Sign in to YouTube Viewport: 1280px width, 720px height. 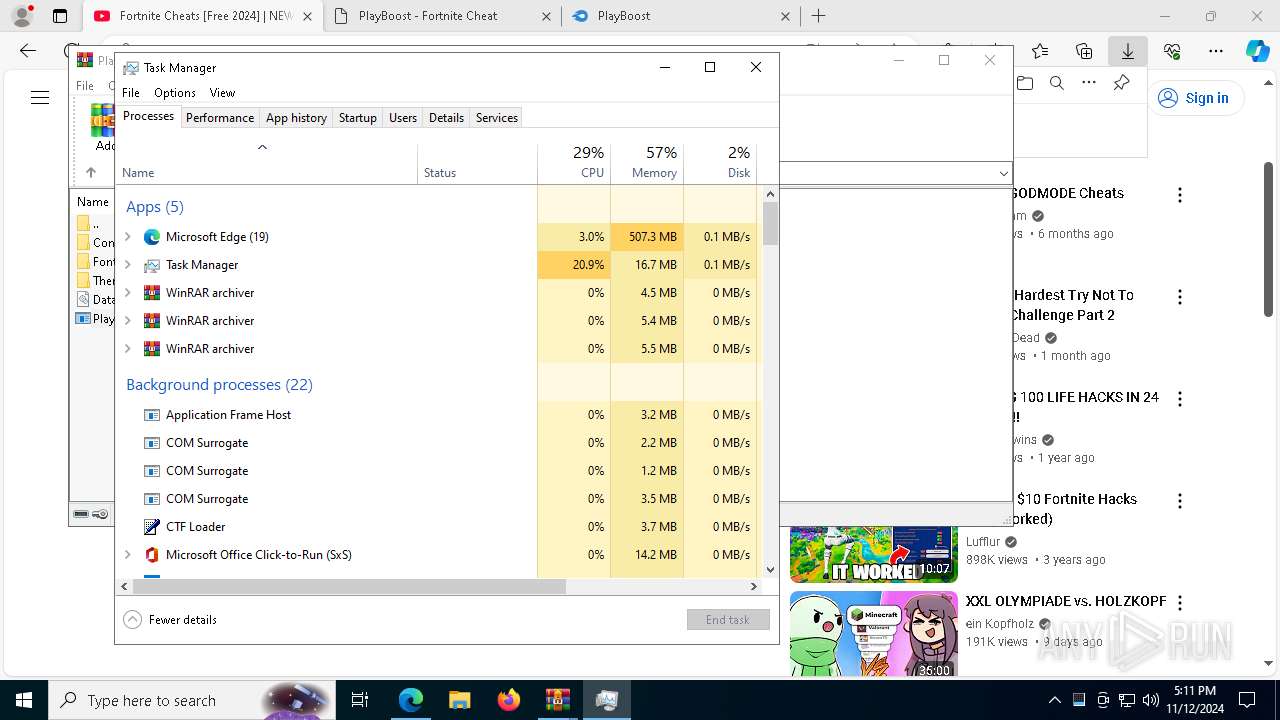point(1194,98)
